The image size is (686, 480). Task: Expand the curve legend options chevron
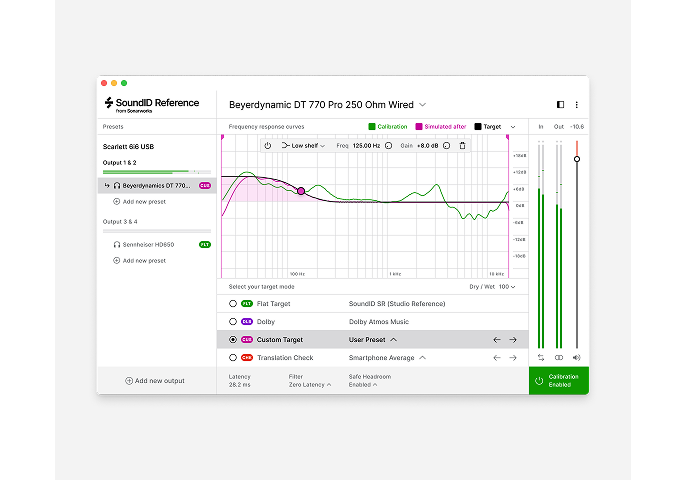[513, 127]
